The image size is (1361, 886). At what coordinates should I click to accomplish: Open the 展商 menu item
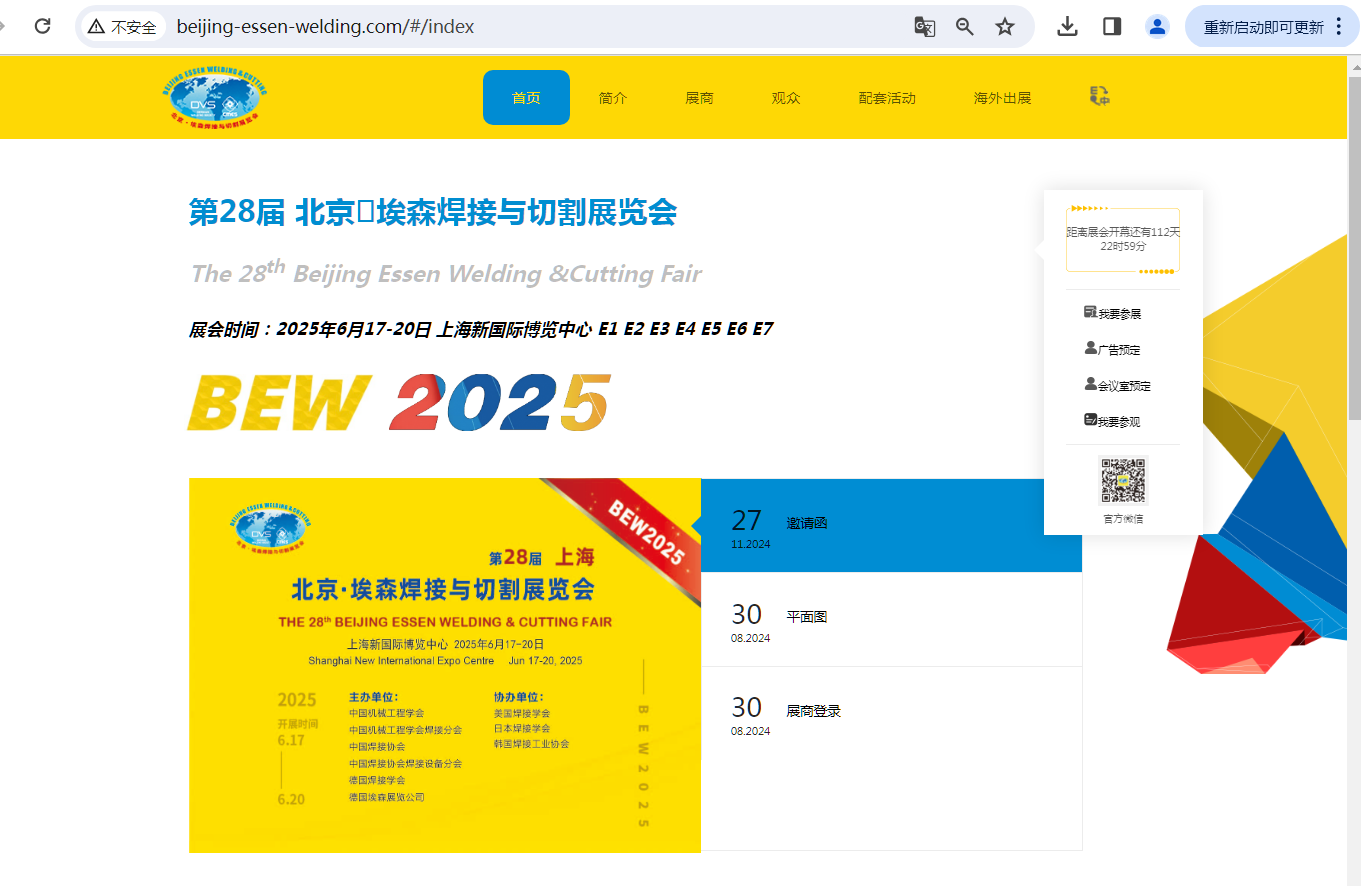point(699,98)
